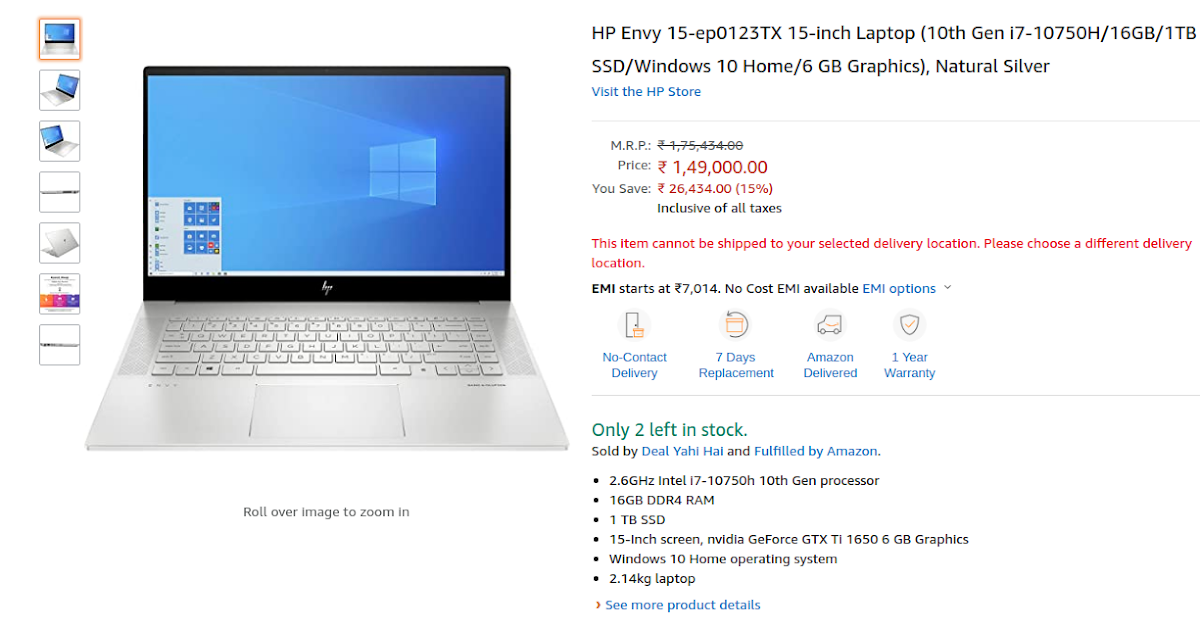This screenshot has height=630, width=1200.
Task: Select the last thin side-view thumbnail
Action: click(x=60, y=345)
